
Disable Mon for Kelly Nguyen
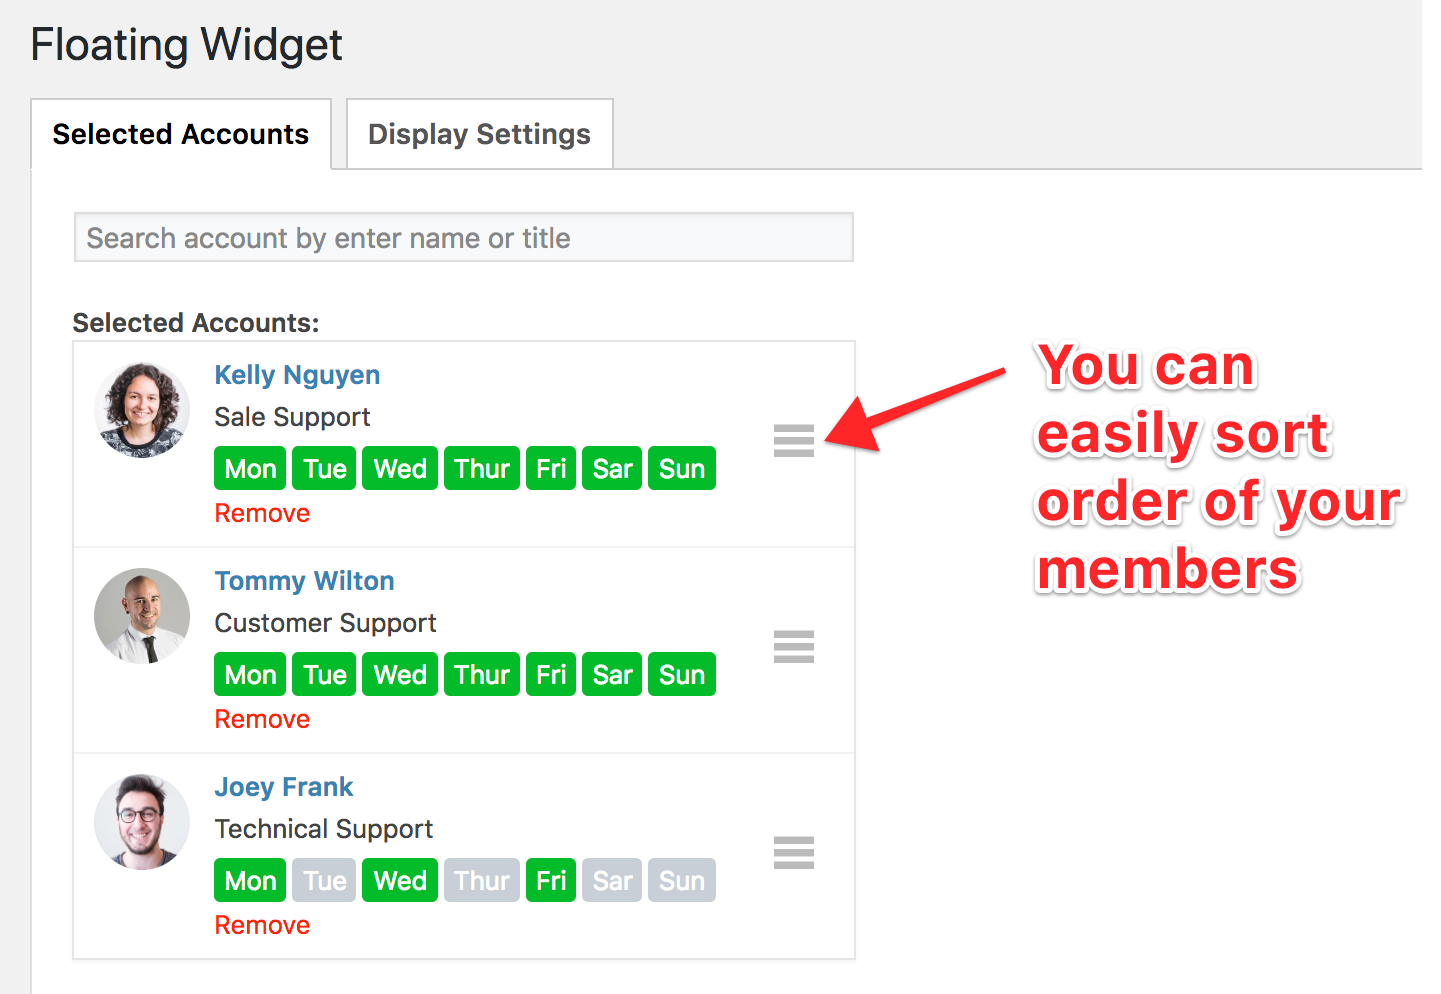[x=250, y=469]
